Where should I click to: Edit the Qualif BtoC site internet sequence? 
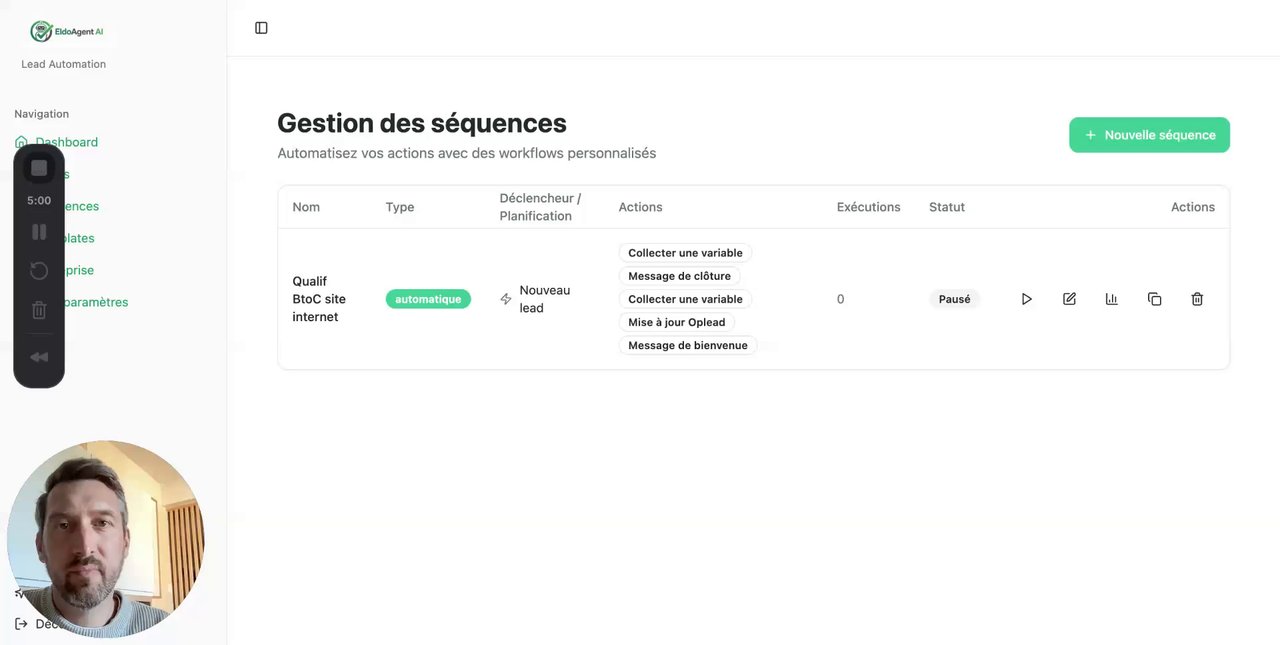(x=1069, y=299)
